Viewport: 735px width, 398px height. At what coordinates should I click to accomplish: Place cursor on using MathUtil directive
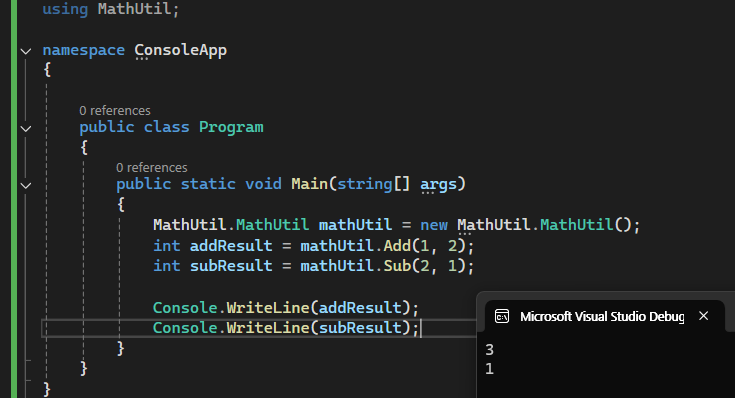111,9
